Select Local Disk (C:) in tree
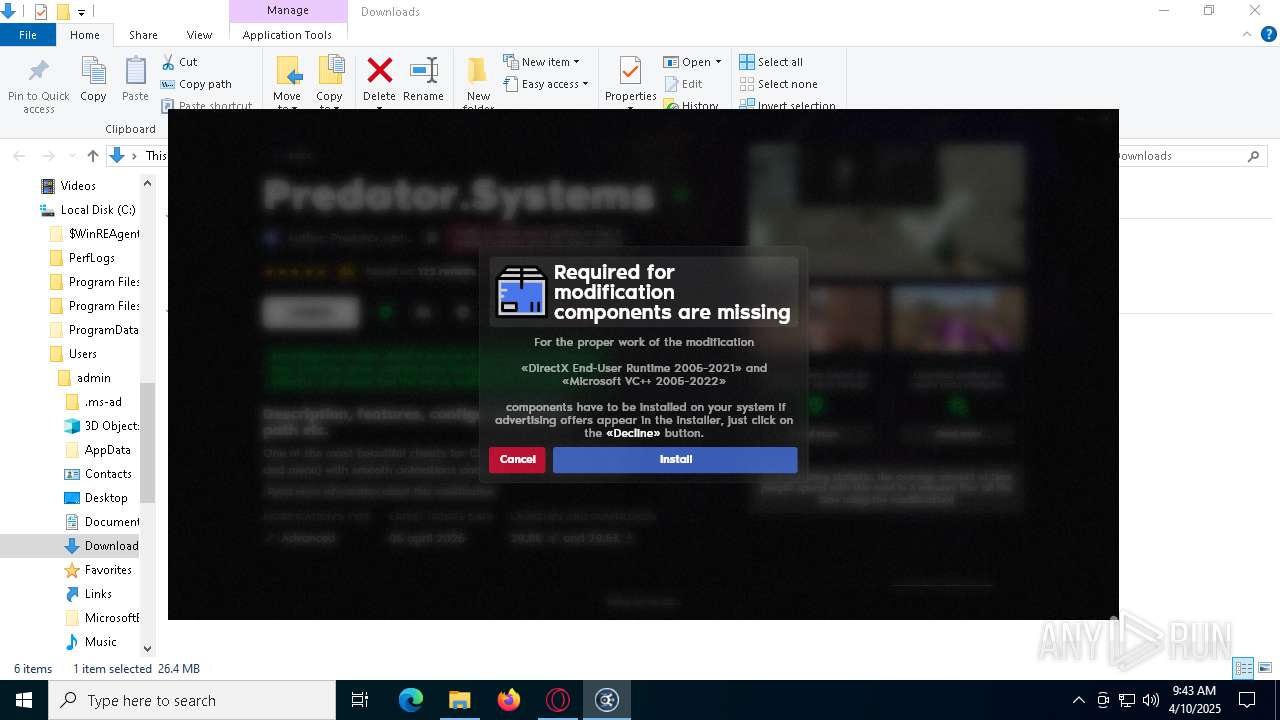 coord(98,210)
